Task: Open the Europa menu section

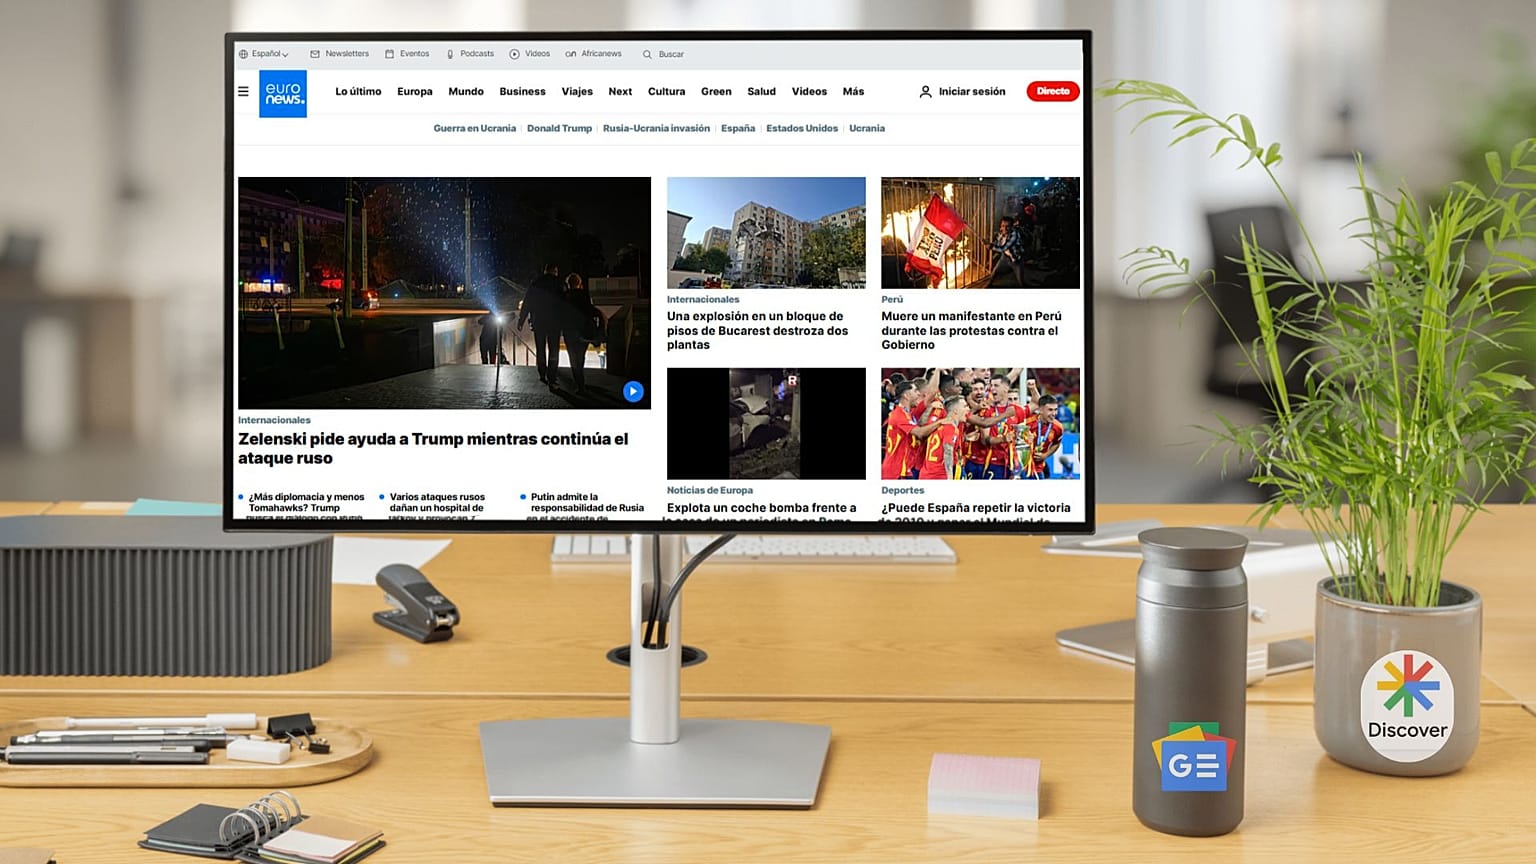Action: (414, 92)
